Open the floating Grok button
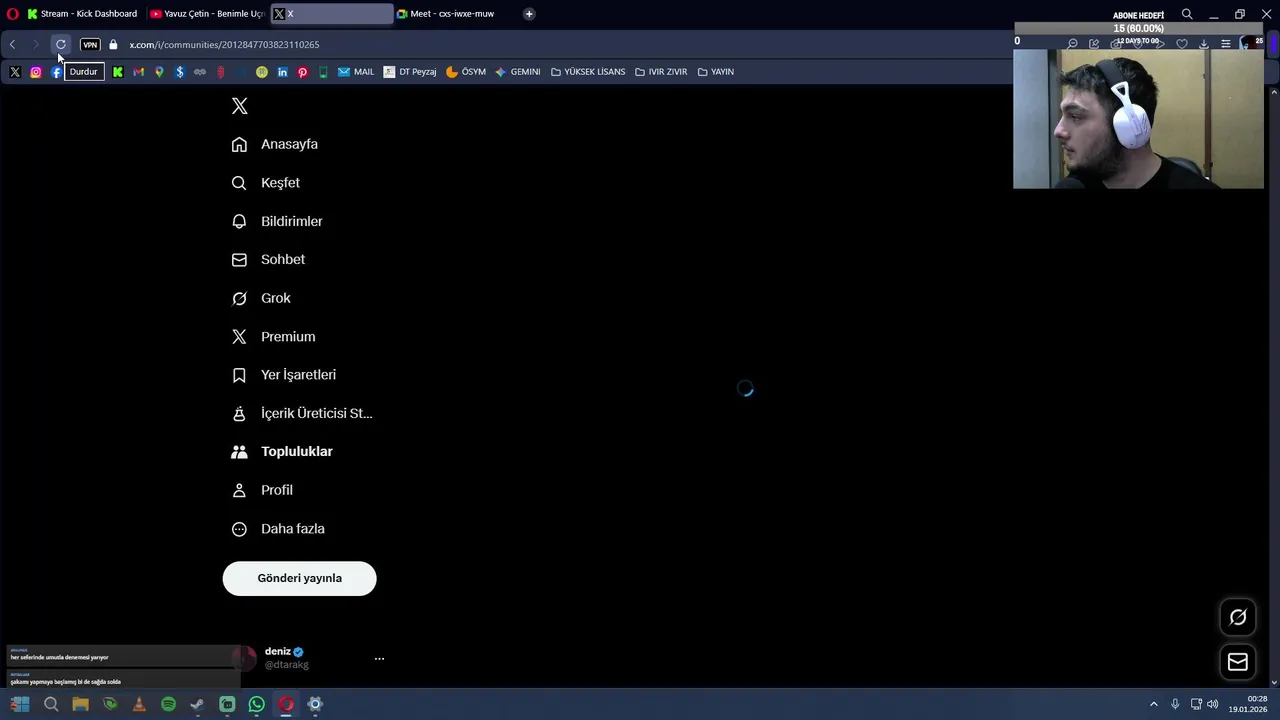 1238,617
